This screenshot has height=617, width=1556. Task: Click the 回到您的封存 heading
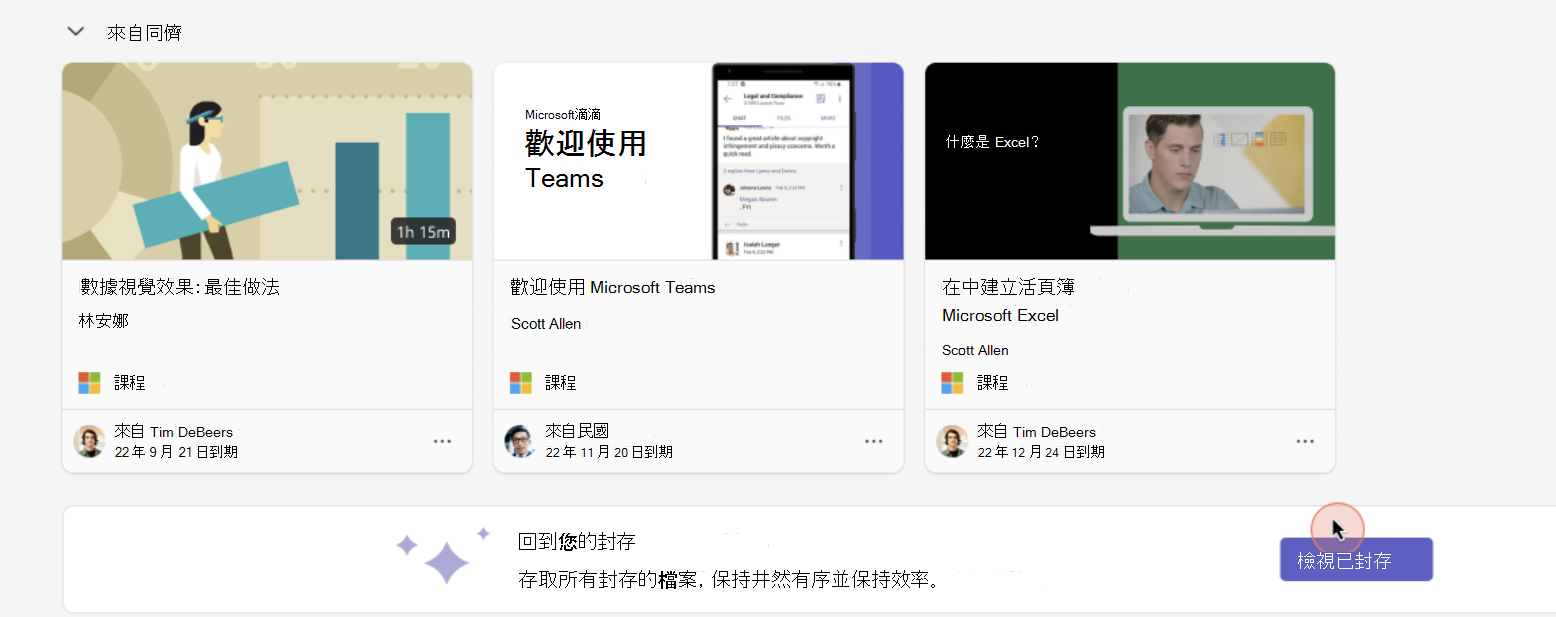(x=577, y=542)
